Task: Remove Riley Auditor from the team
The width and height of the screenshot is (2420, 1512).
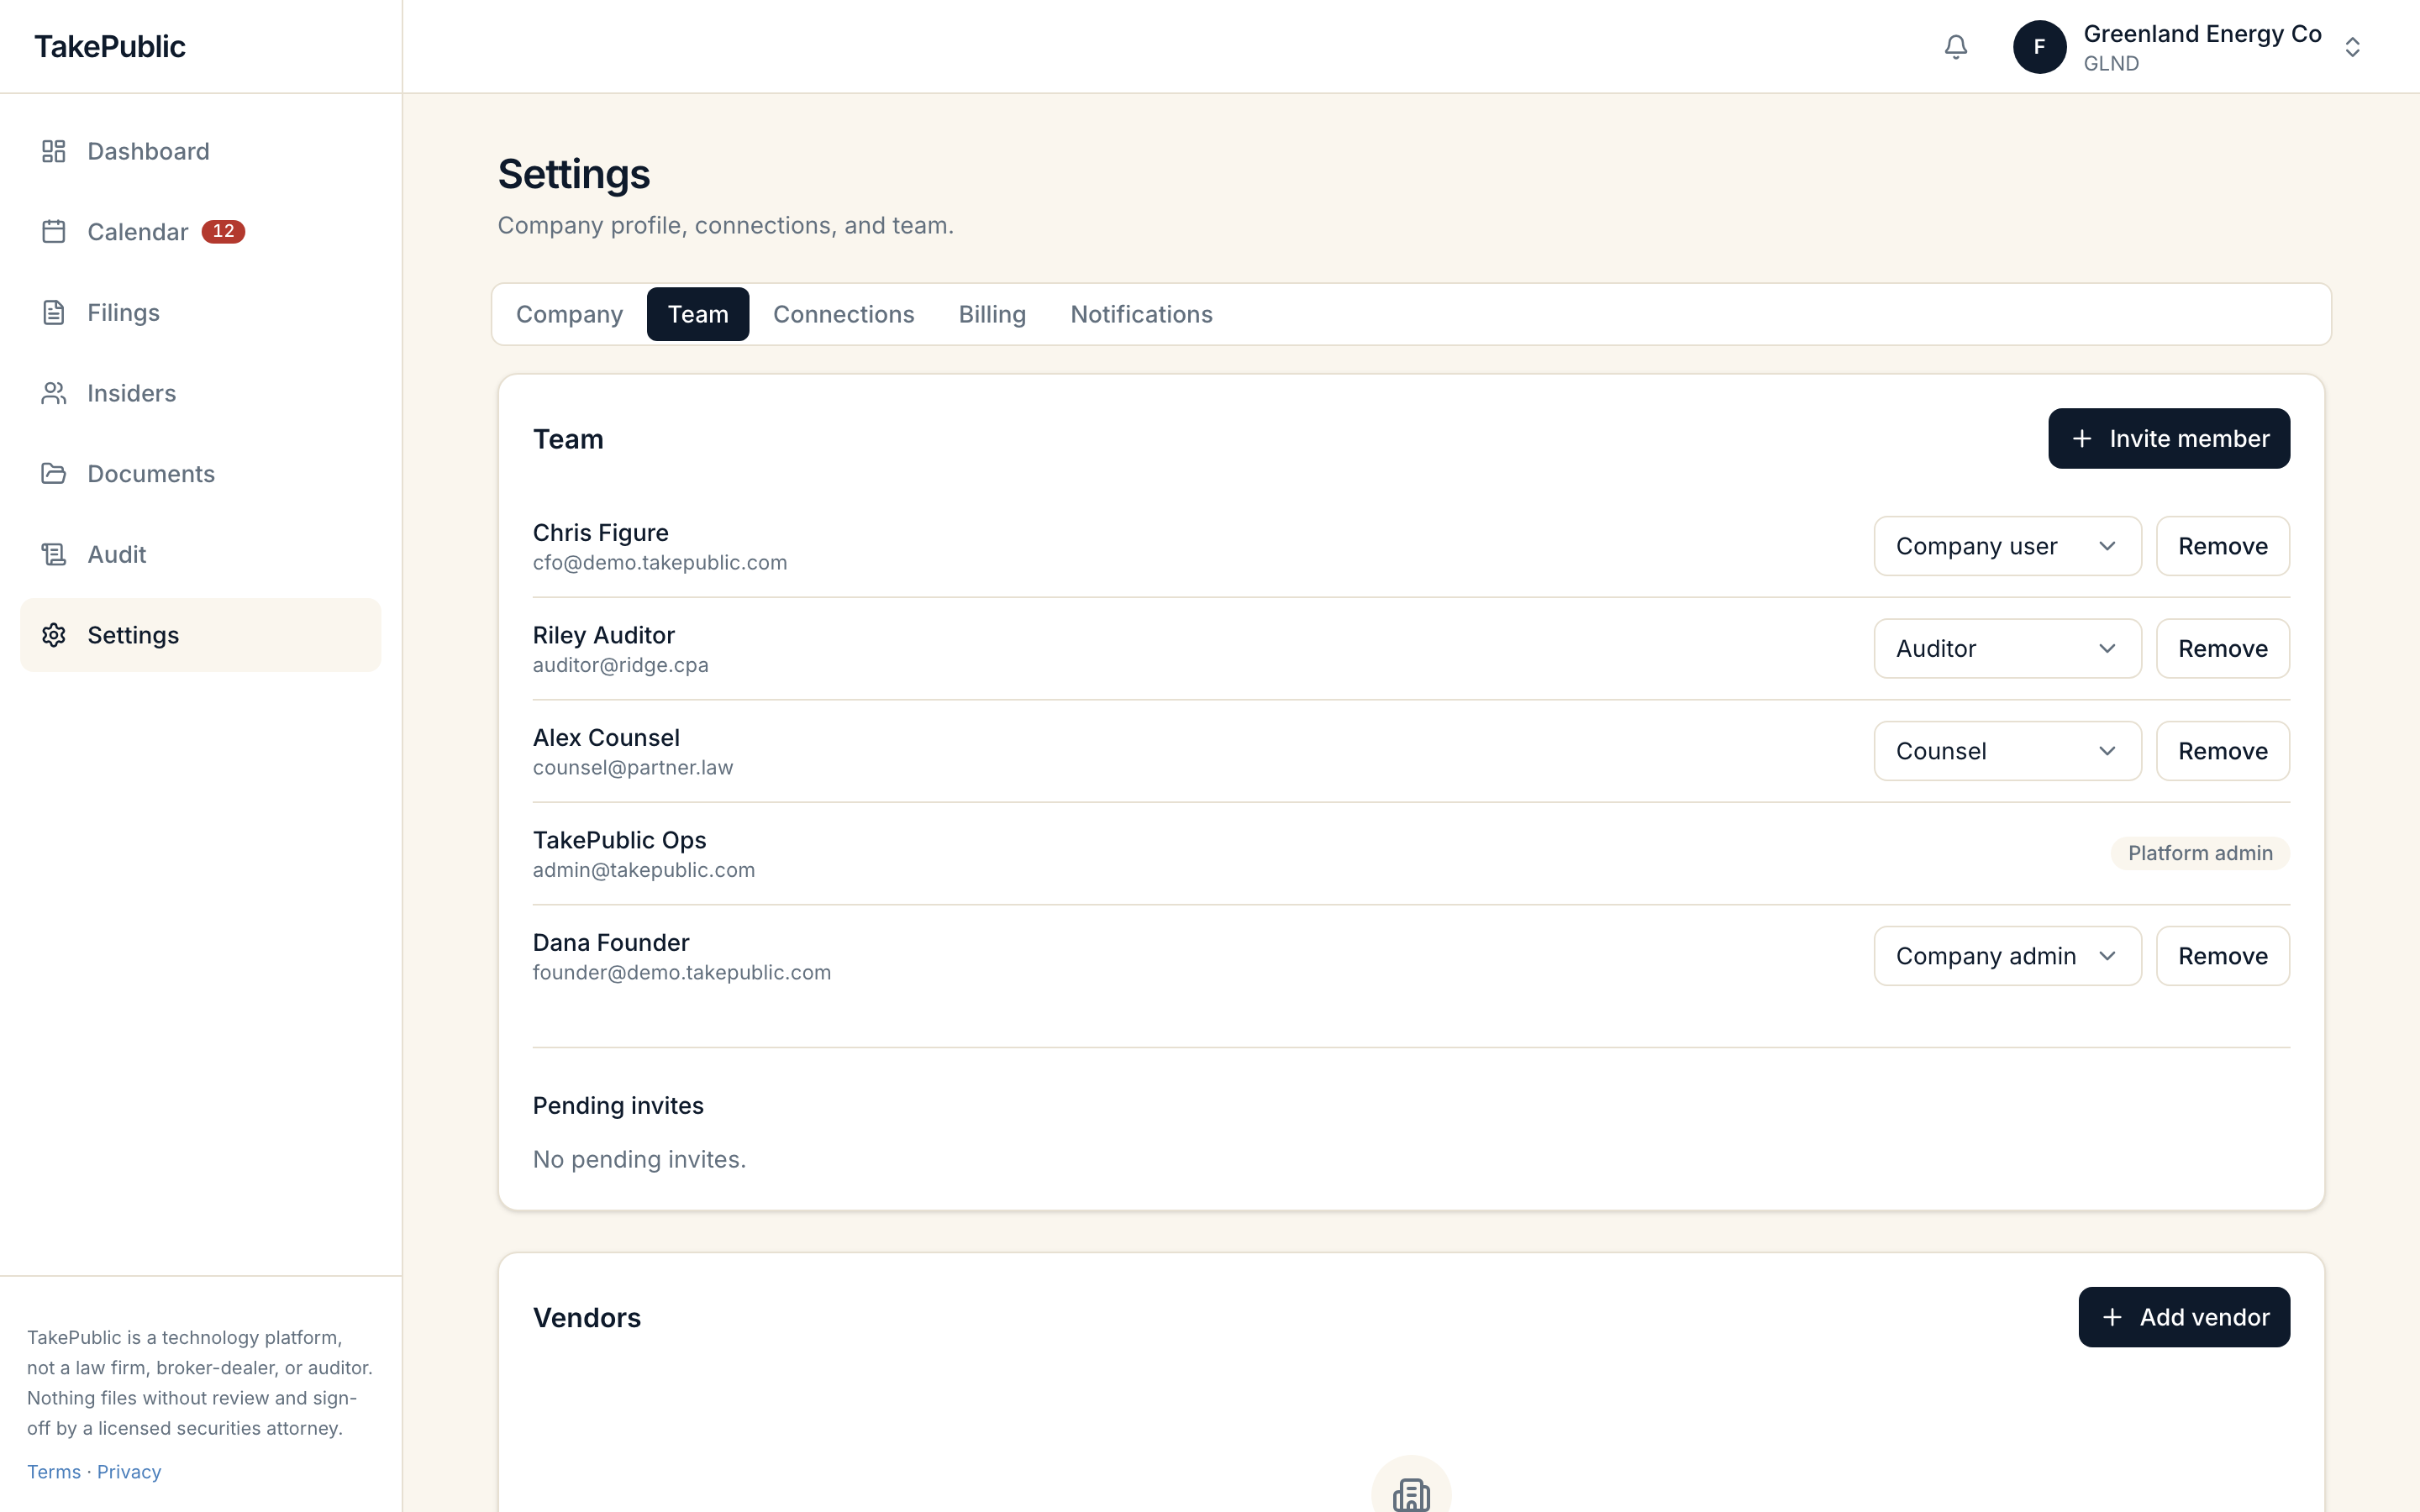Action: [x=2222, y=649]
